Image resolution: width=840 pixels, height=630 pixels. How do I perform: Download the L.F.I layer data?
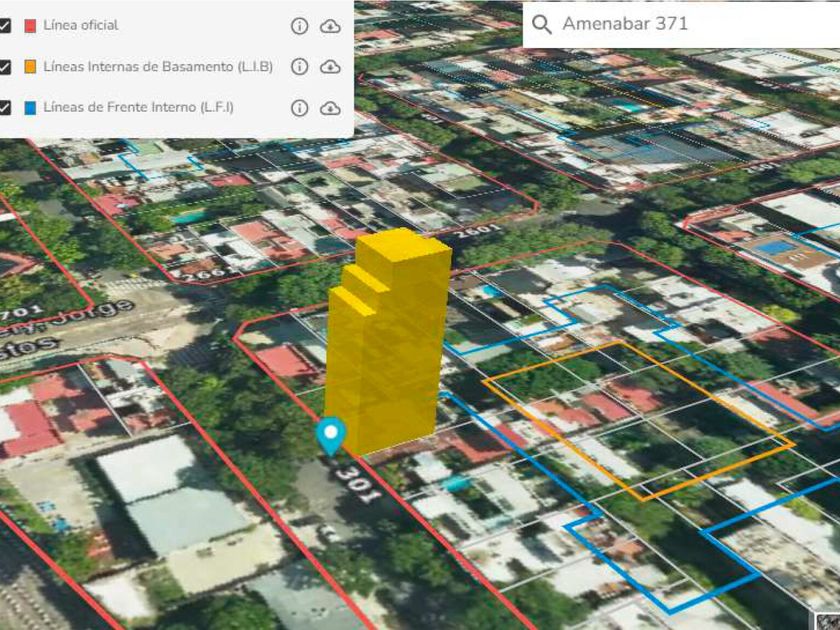point(330,108)
